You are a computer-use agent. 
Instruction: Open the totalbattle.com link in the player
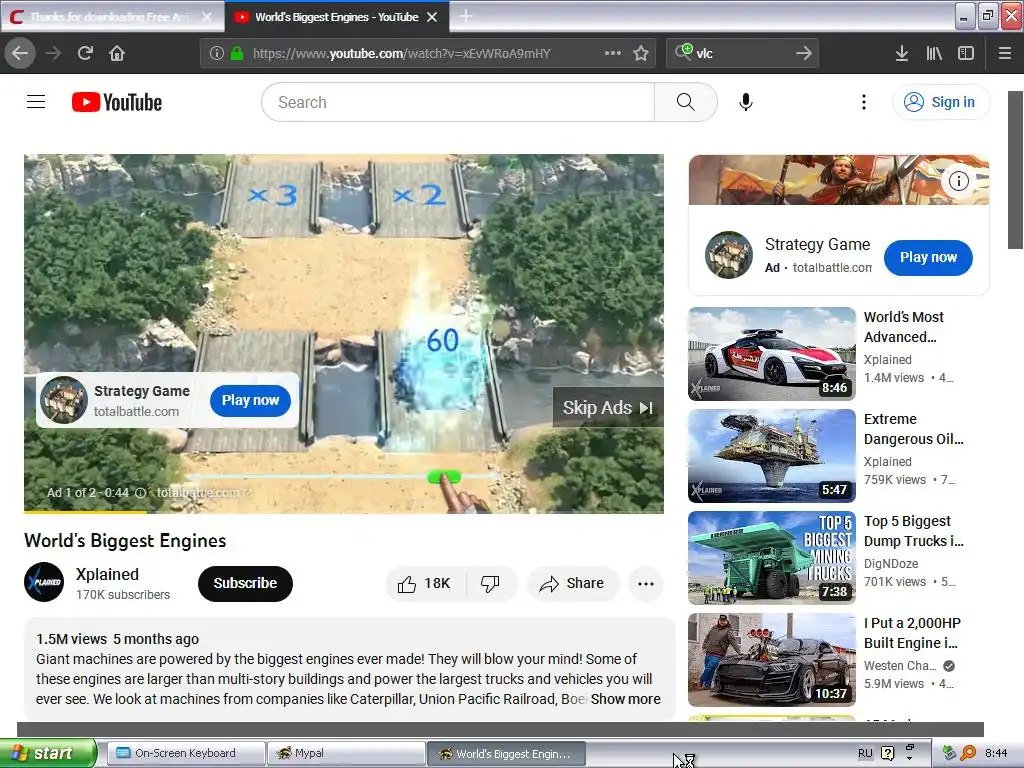(204, 492)
